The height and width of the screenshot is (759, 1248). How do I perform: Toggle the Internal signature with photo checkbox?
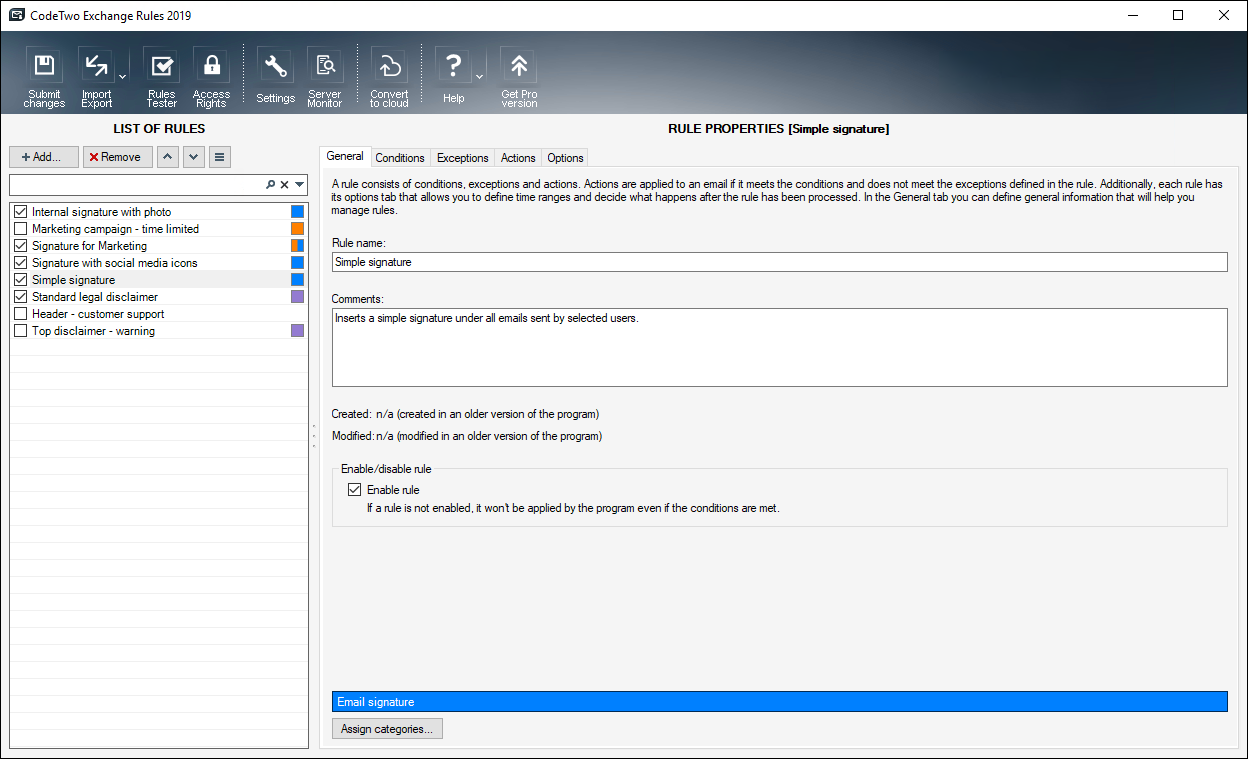point(20,212)
